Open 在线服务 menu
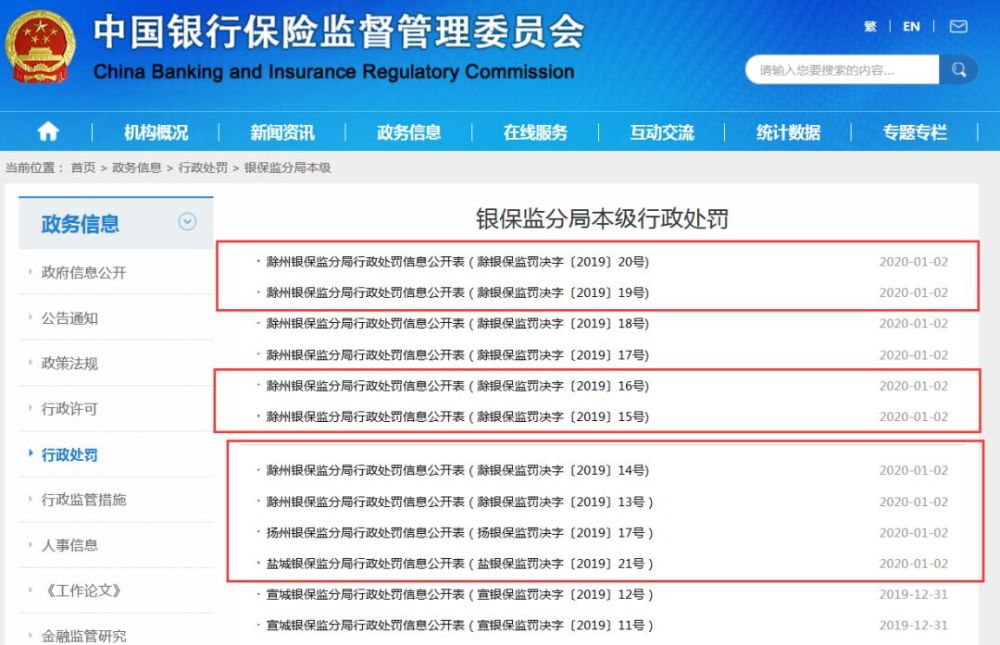The width and height of the screenshot is (1000, 645). point(535,133)
